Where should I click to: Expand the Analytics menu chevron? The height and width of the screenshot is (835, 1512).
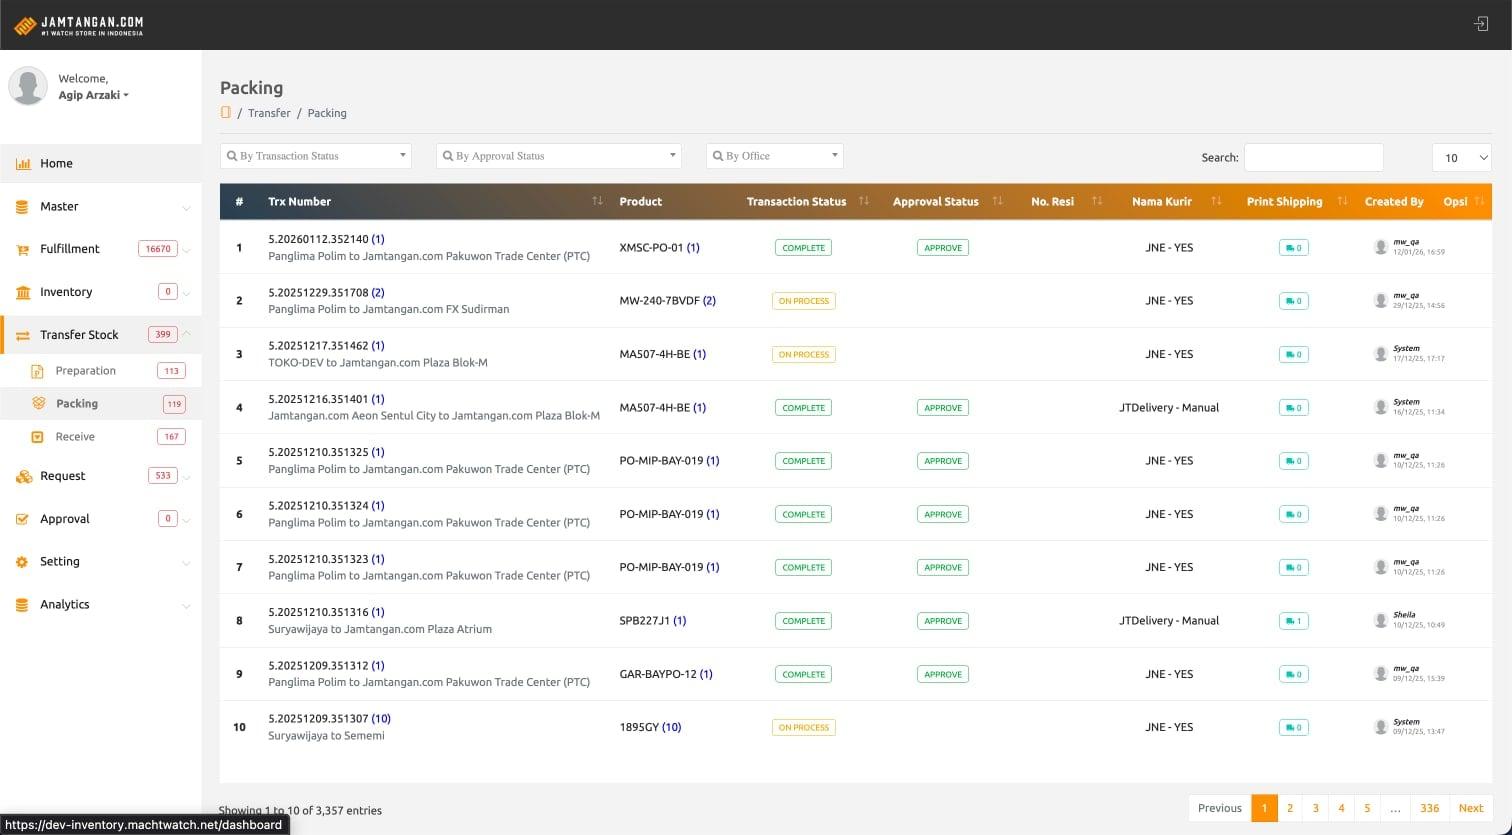tap(186, 606)
